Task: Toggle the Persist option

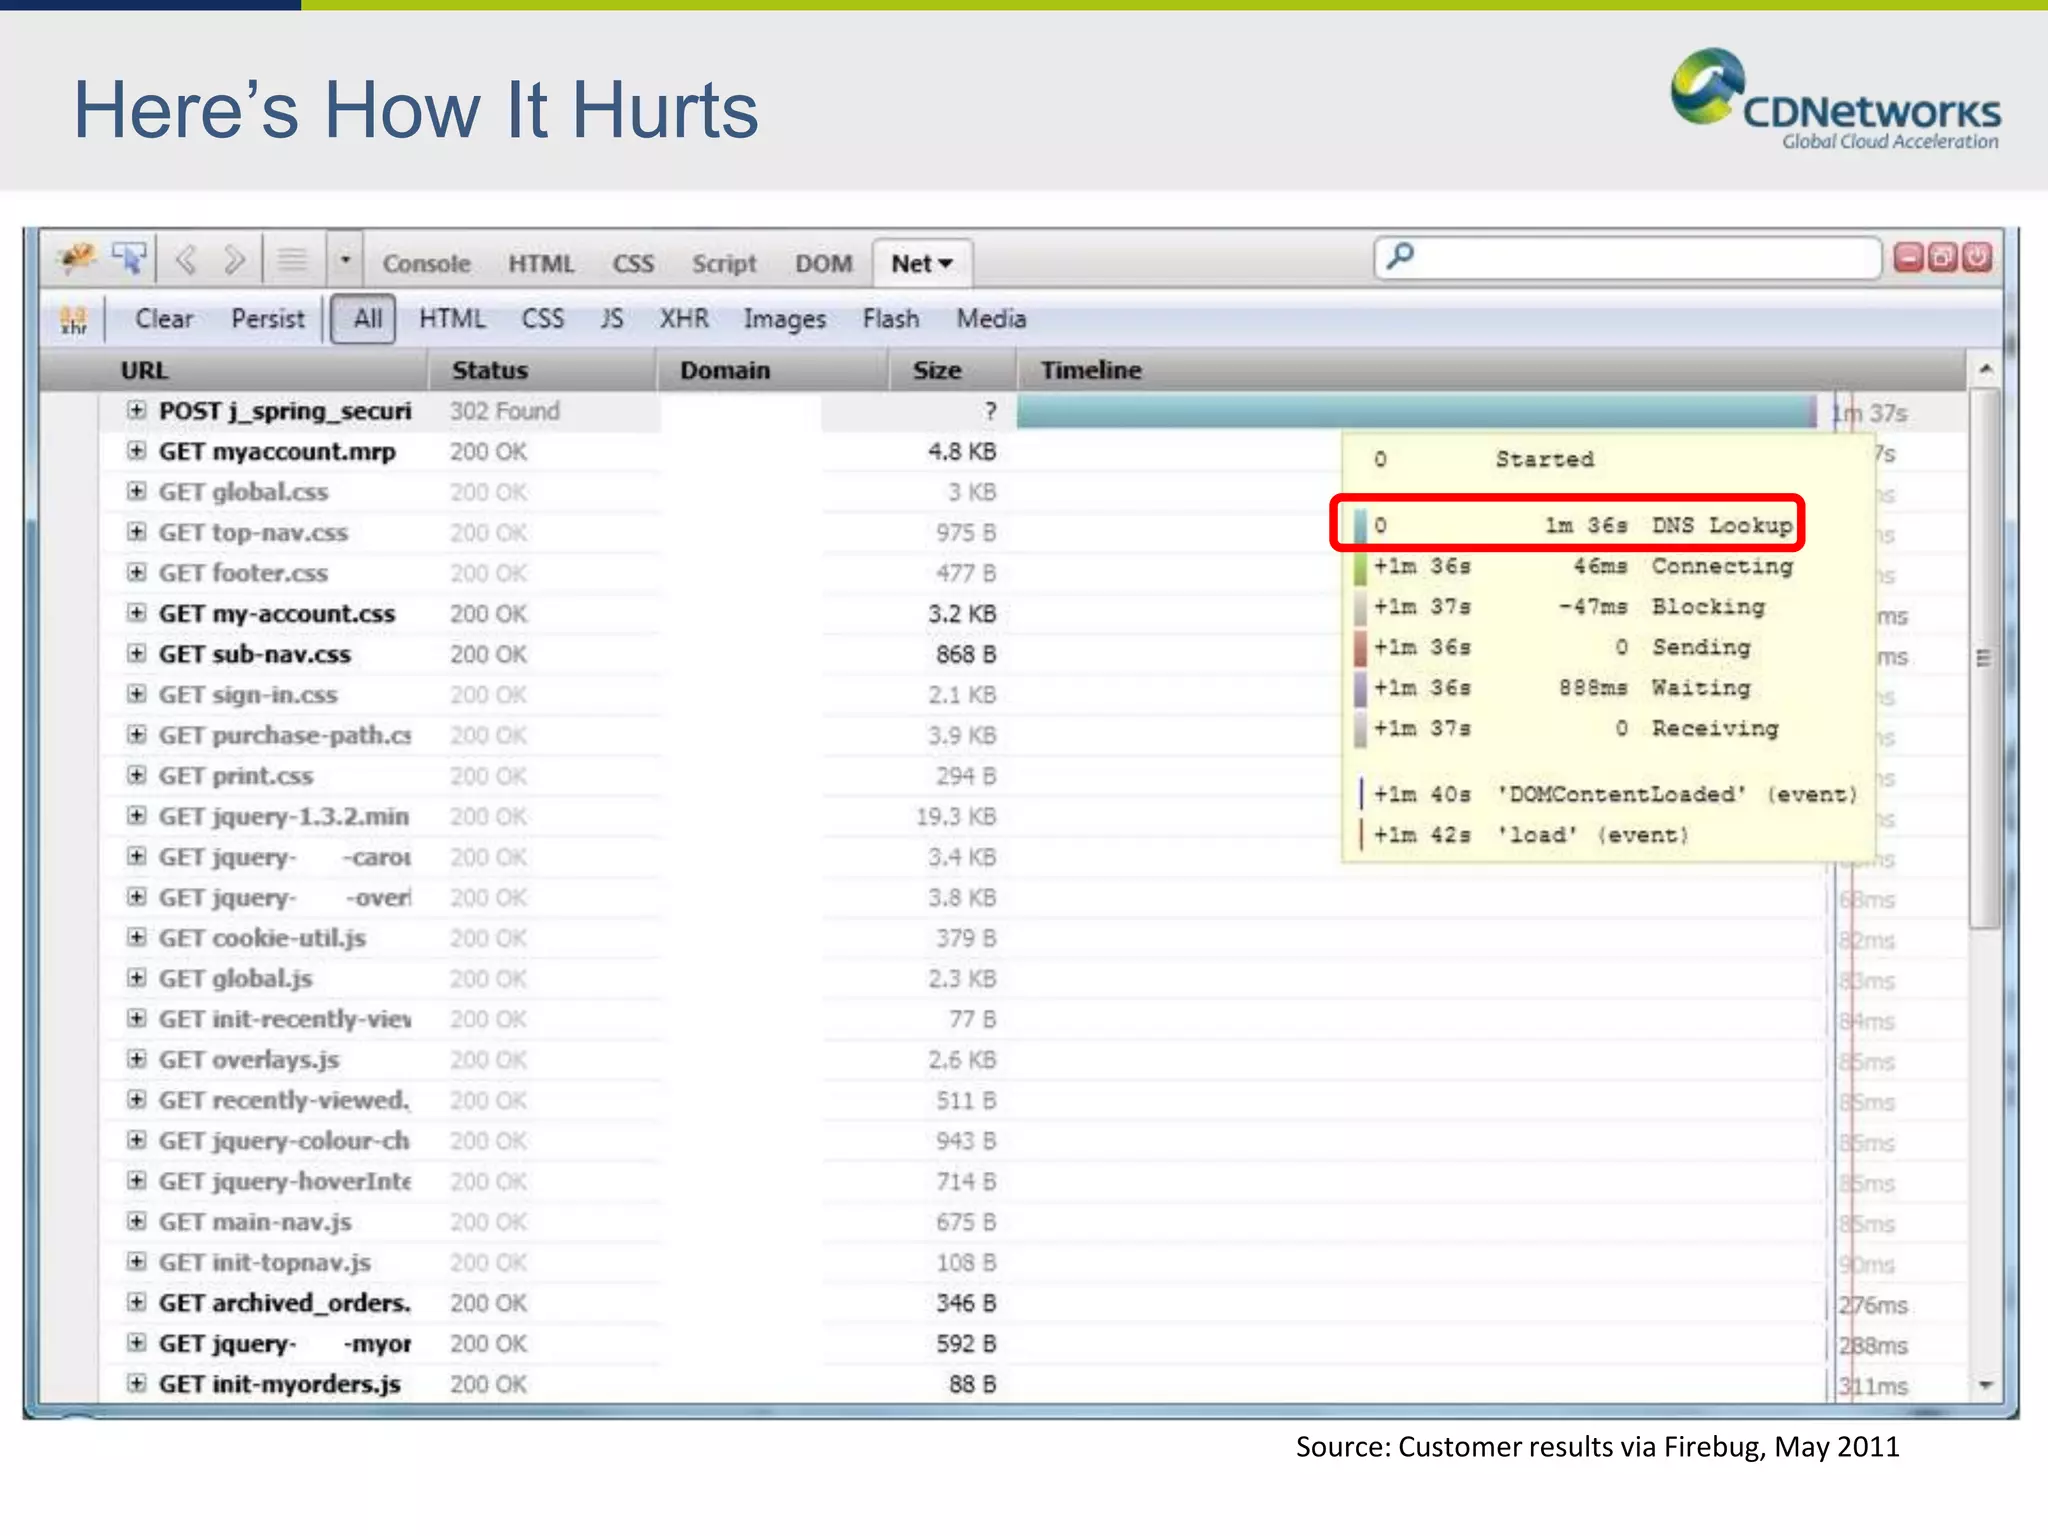Action: [268, 319]
